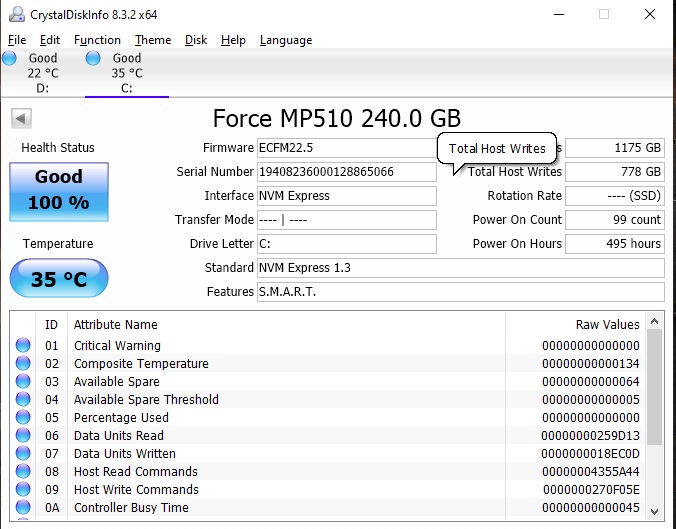Click the Transfer Mode field

347,220
